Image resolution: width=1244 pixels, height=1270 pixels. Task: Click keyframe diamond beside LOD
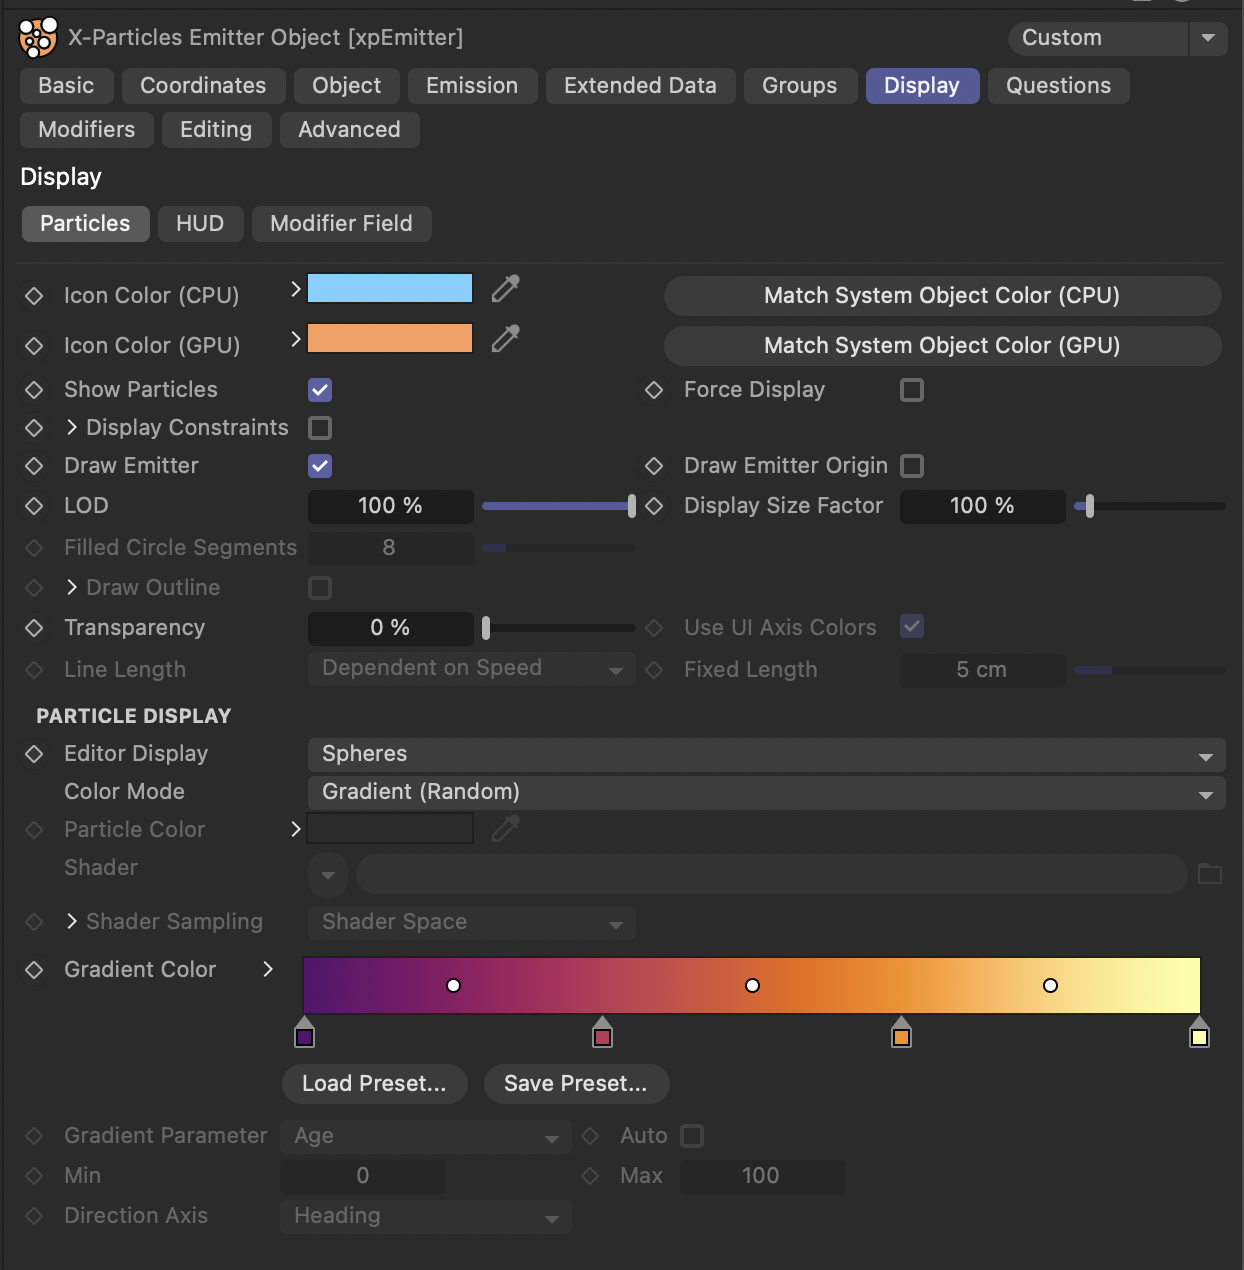coord(34,506)
